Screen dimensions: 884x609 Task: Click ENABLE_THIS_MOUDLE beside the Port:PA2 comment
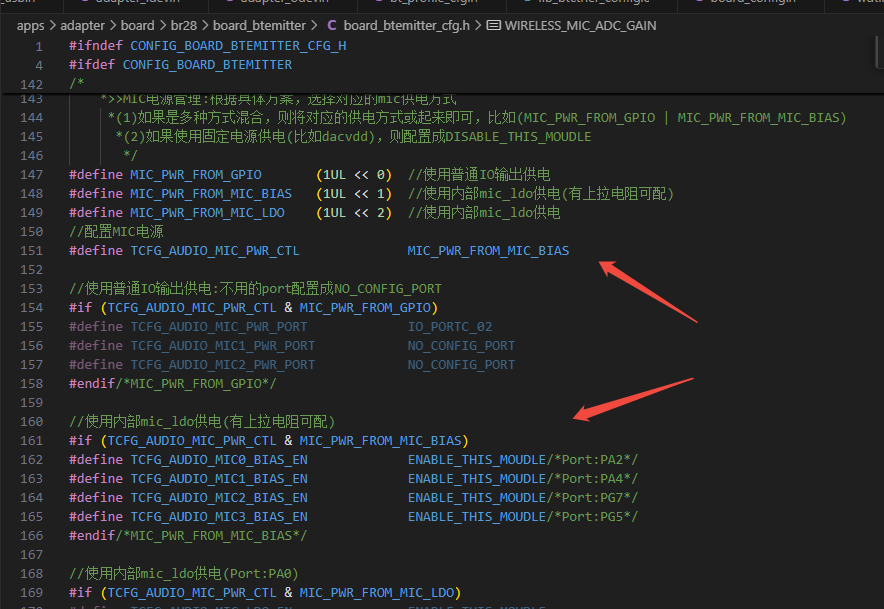pyautogui.click(x=477, y=460)
